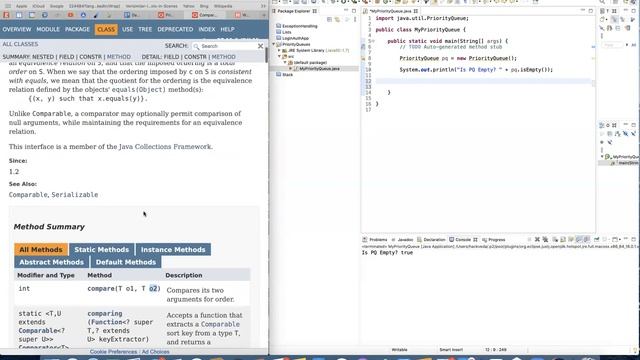Click Collapse All icon in Package Explorer
Screen dimensions: 640x360
click(x=329, y=19)
